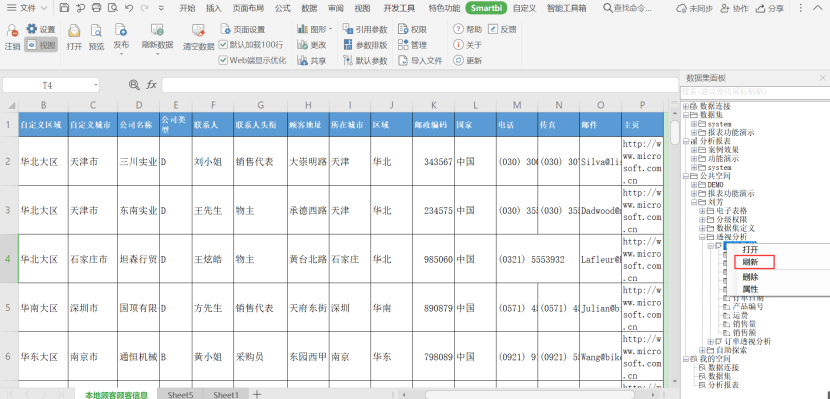Add a new sheet with plus button
This screenshot has width=830, height=399.
[x=257, y=394]
